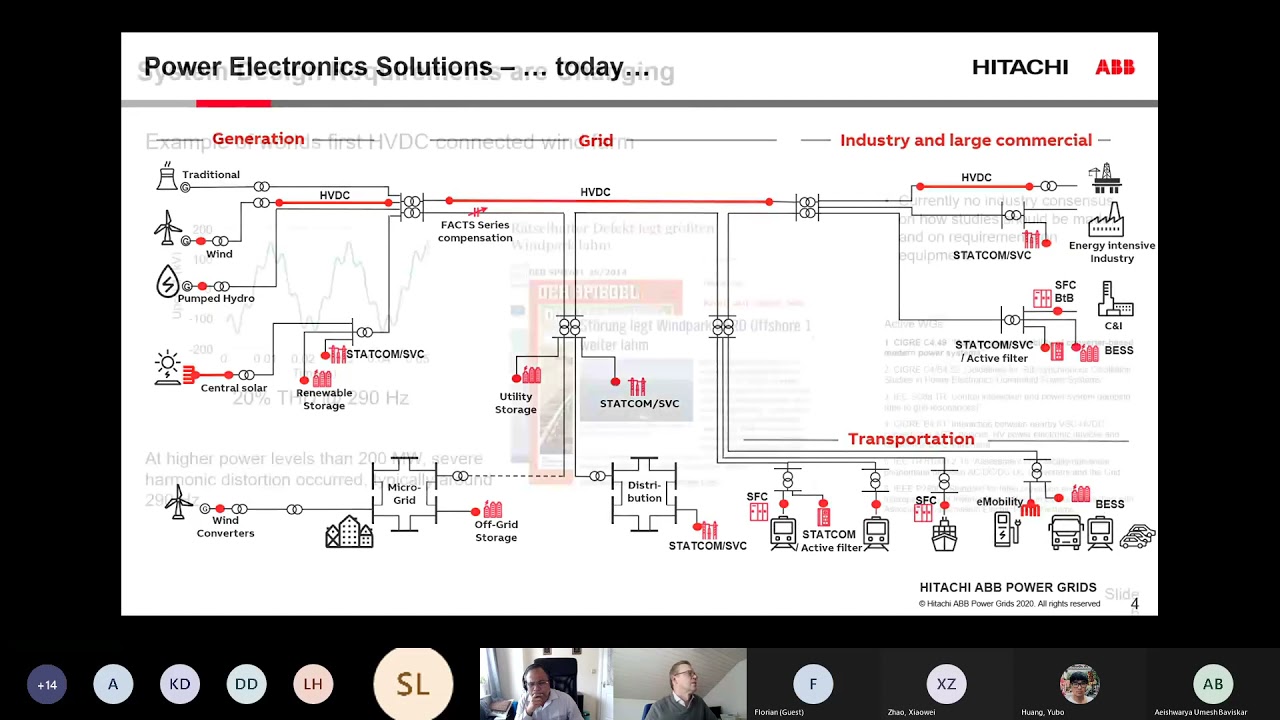Viewport: 1280px width, 720px height.
Task: Click the 'HITACHI ABB POWER GRIDS' footer text
Action: [x=1008, y=588]
